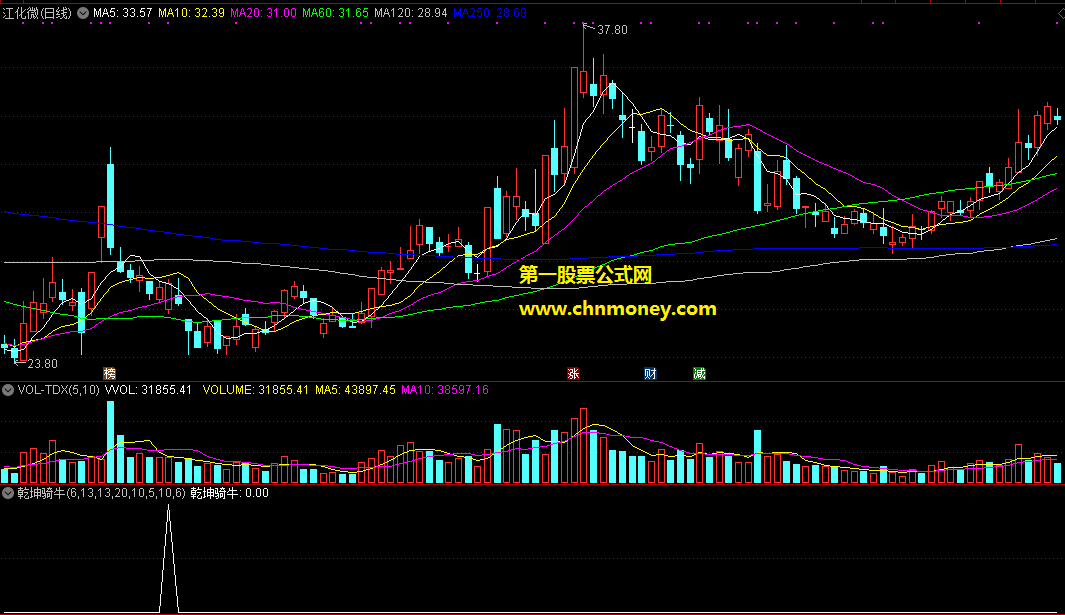Image resolution: width=1065 pixels, height=615 pixels.
Task: Select the volume MA10: 38597.16 label
Action: 445,390
